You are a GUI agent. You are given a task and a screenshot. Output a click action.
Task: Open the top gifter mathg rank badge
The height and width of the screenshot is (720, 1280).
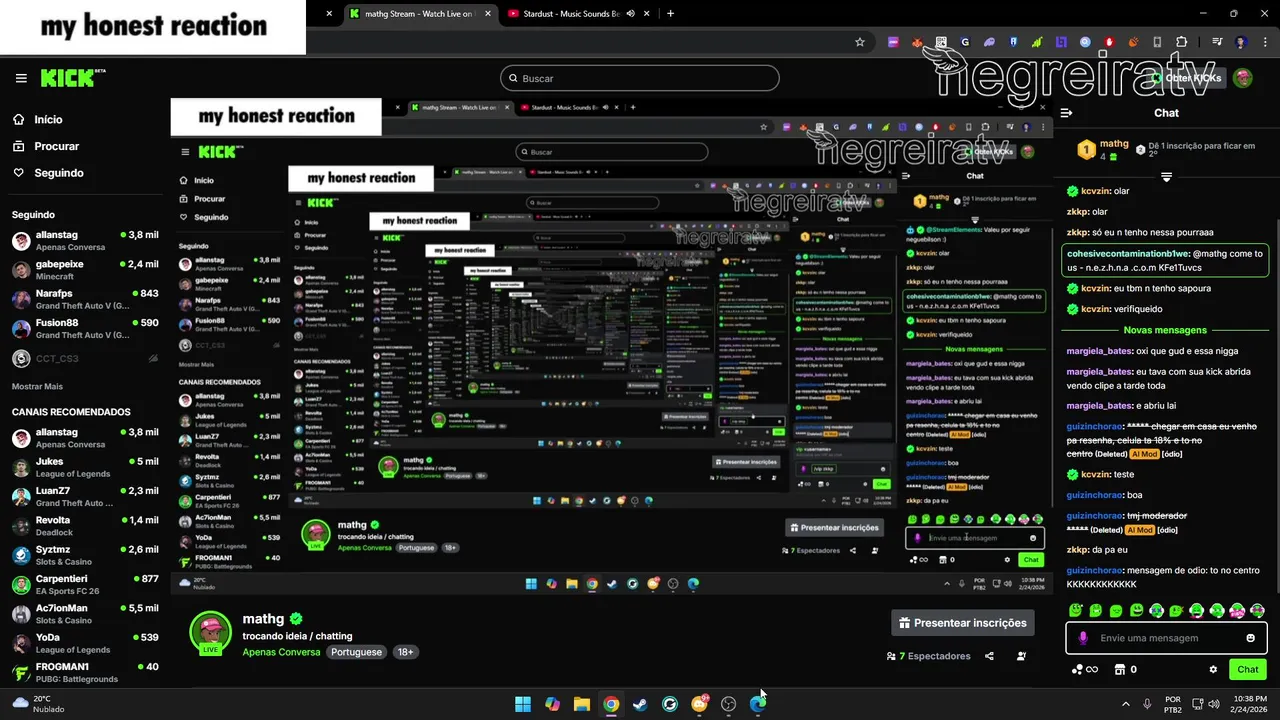click(x=1086, y=150)
